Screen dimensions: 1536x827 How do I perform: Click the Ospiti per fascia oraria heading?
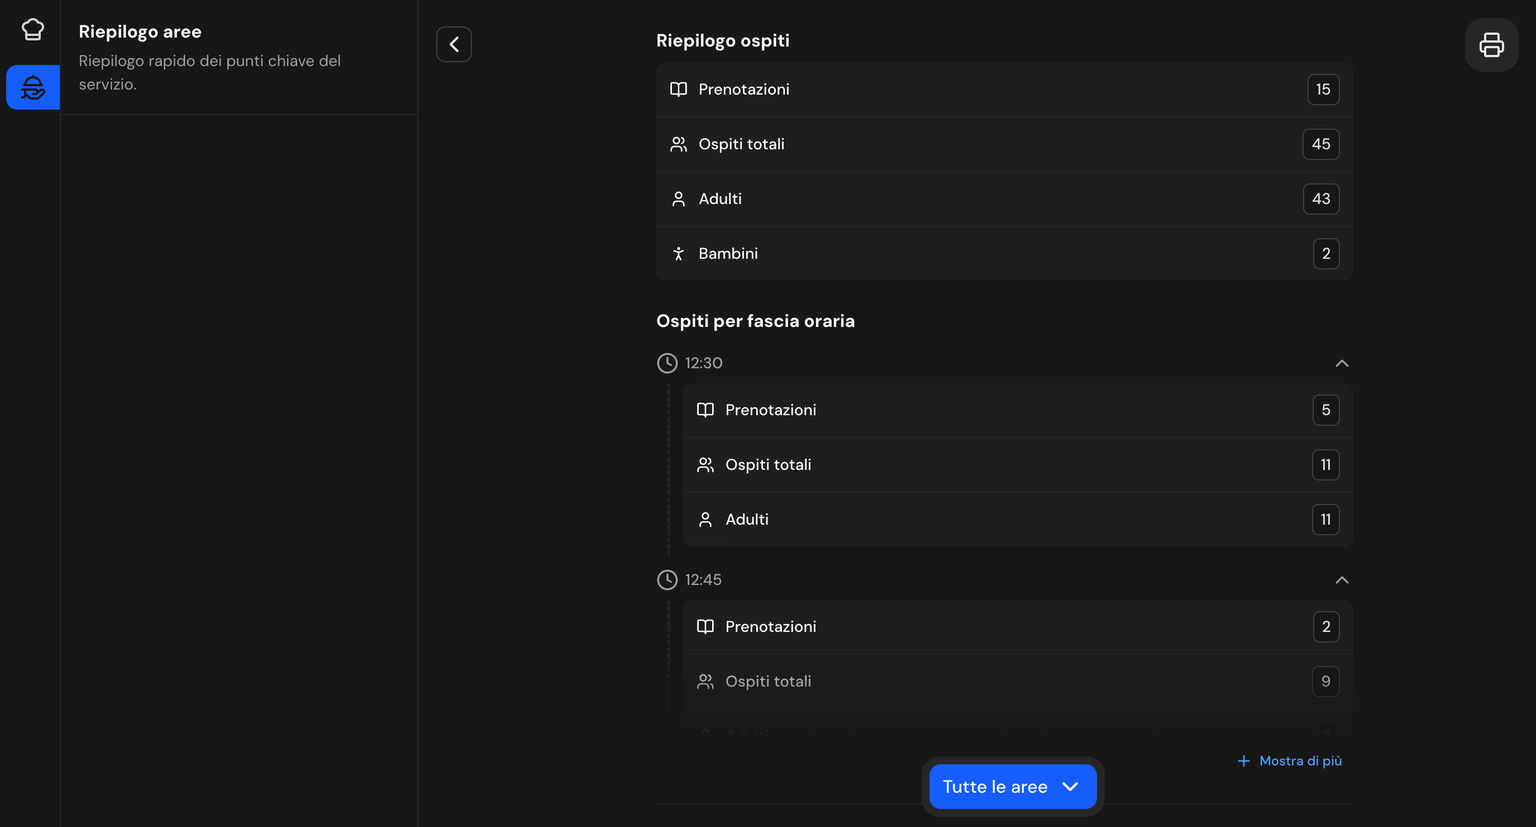[756, 321]
